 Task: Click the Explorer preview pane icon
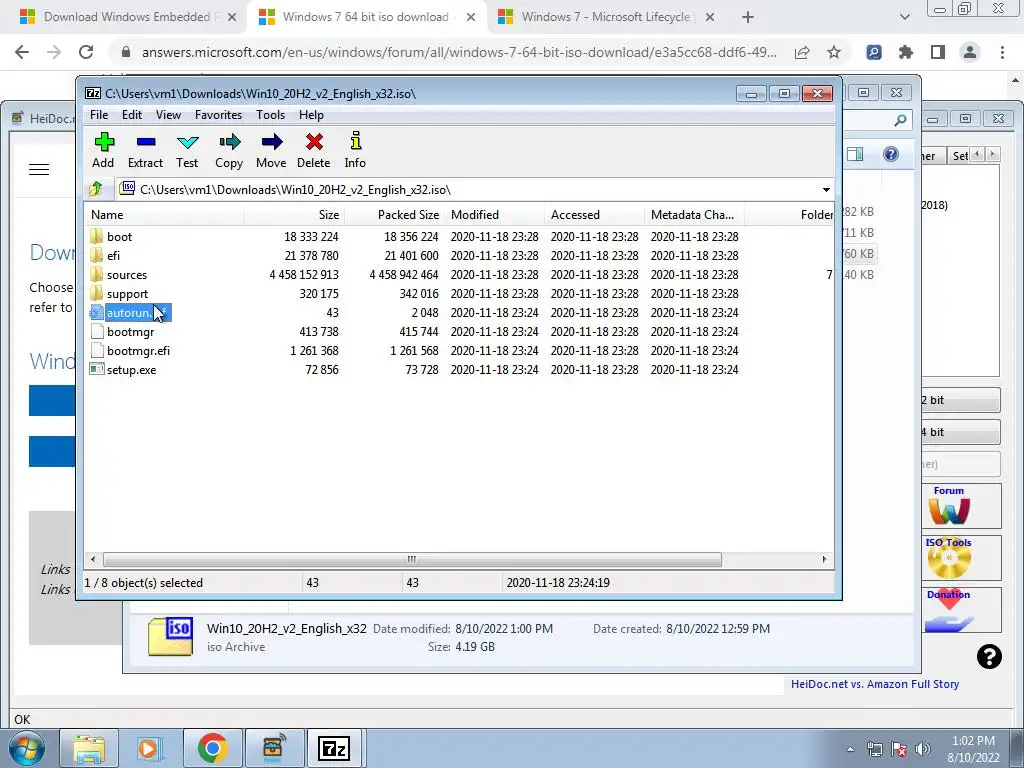855,154
